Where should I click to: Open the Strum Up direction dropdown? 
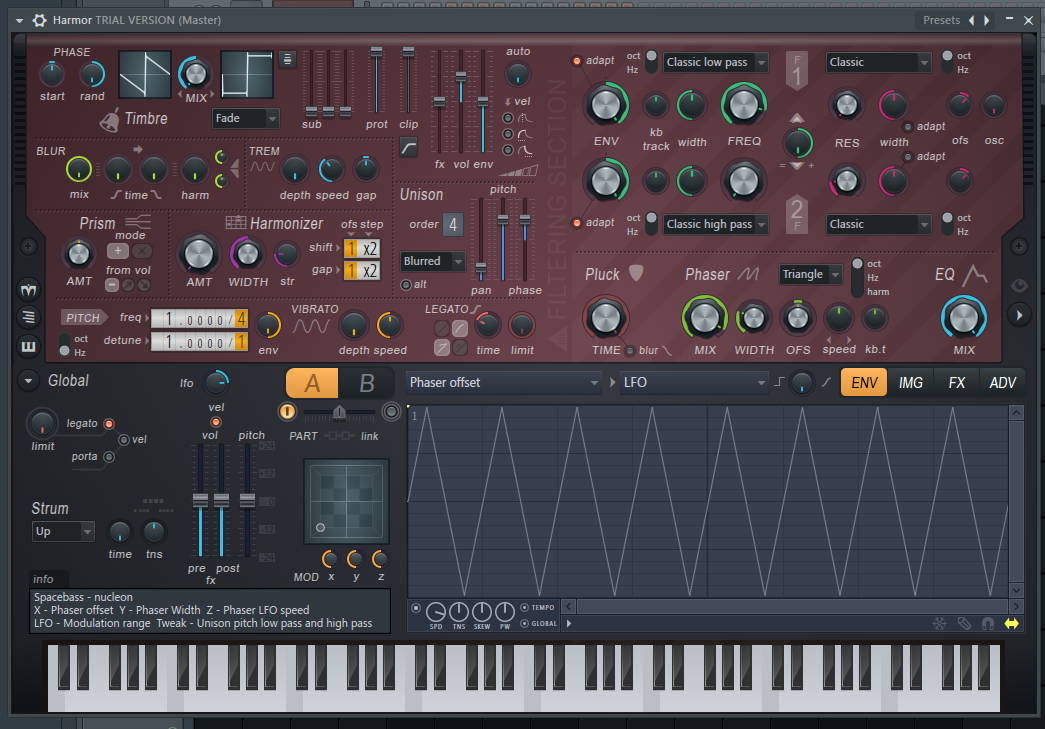point(63,532)
